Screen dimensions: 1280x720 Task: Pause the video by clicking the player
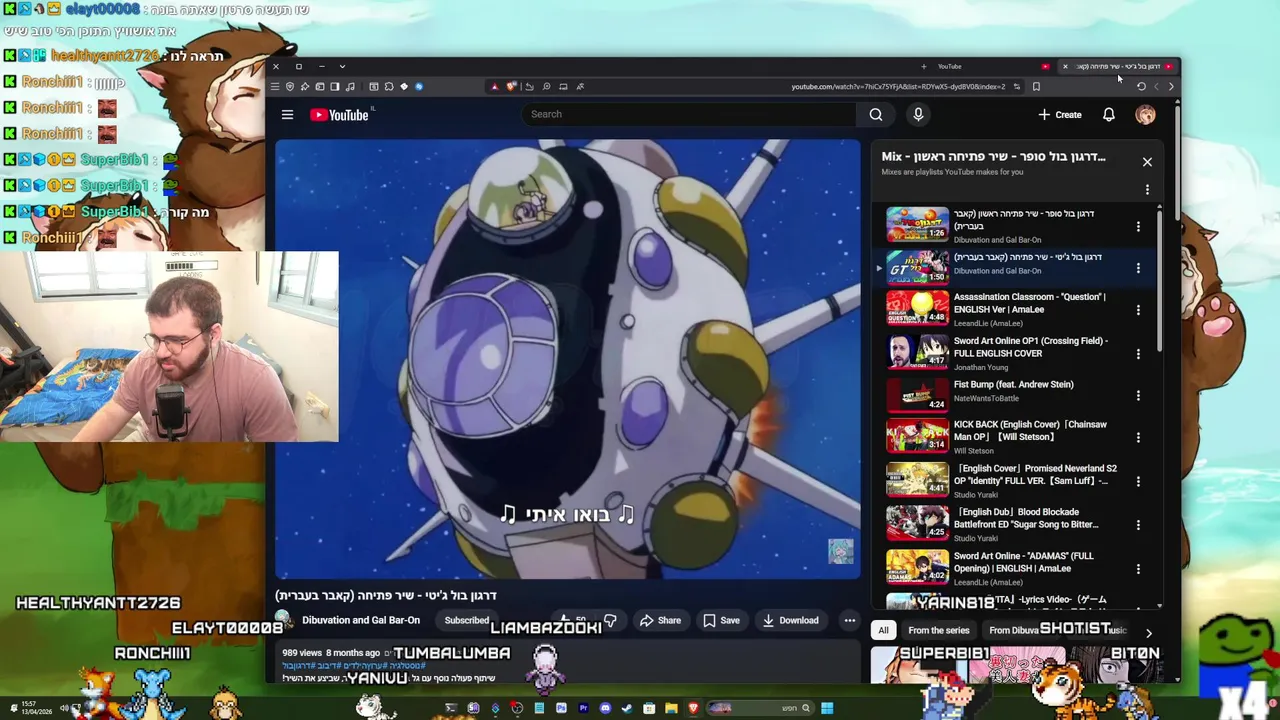point(568,358)
